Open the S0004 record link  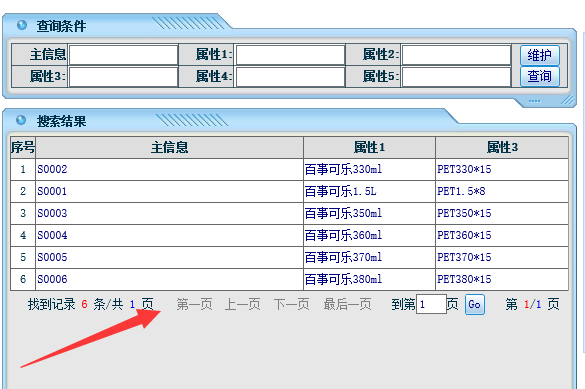coord(52,235)
